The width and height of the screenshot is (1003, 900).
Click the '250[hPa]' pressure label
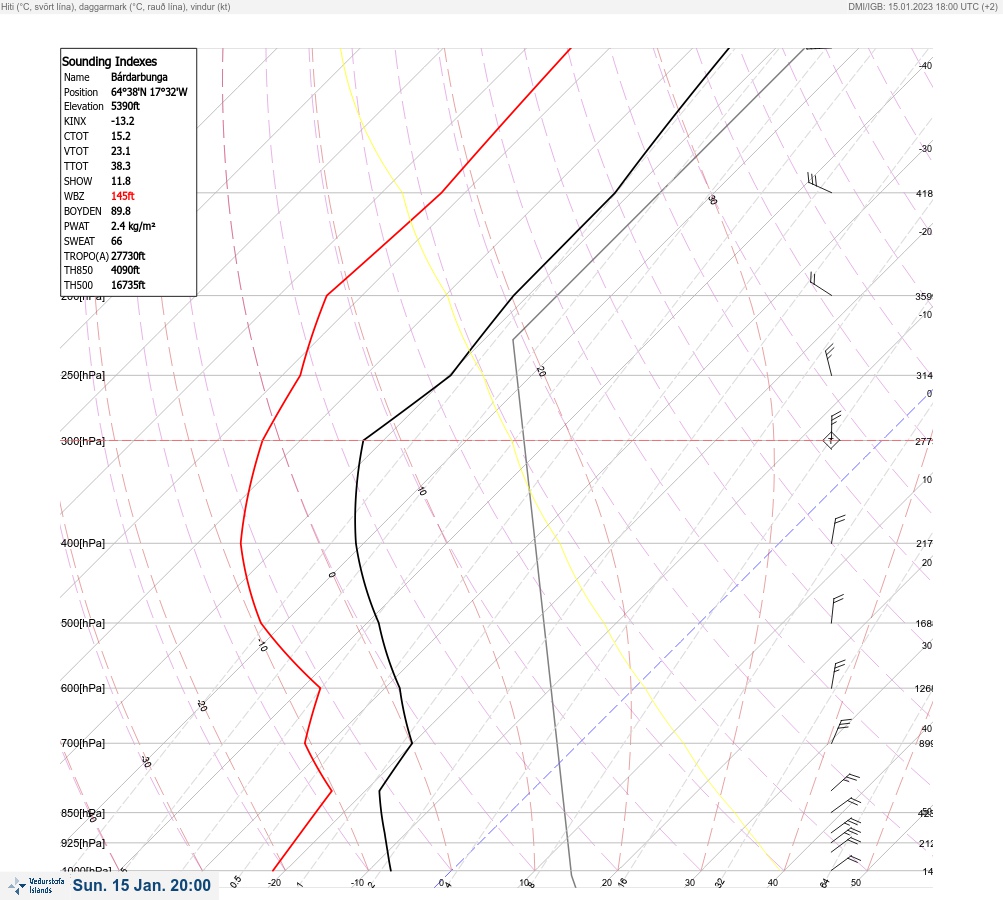pos(83,375)
